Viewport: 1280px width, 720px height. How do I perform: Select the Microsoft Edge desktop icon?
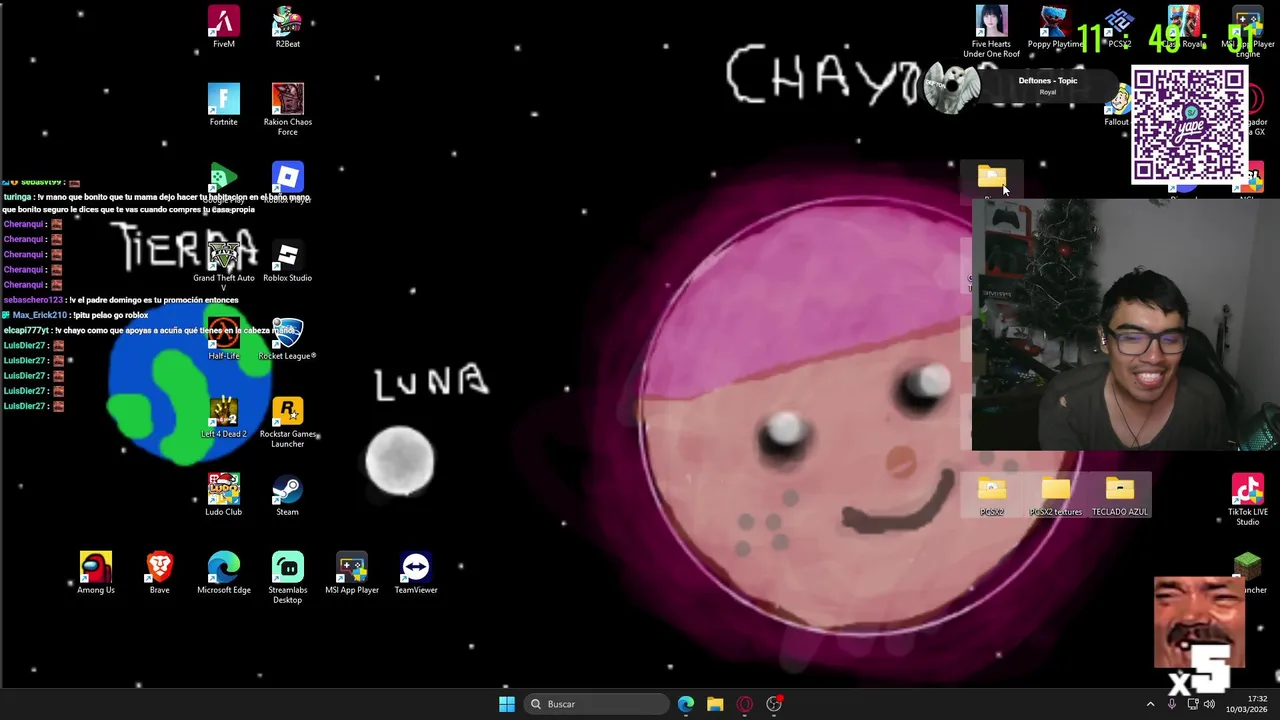223,573
